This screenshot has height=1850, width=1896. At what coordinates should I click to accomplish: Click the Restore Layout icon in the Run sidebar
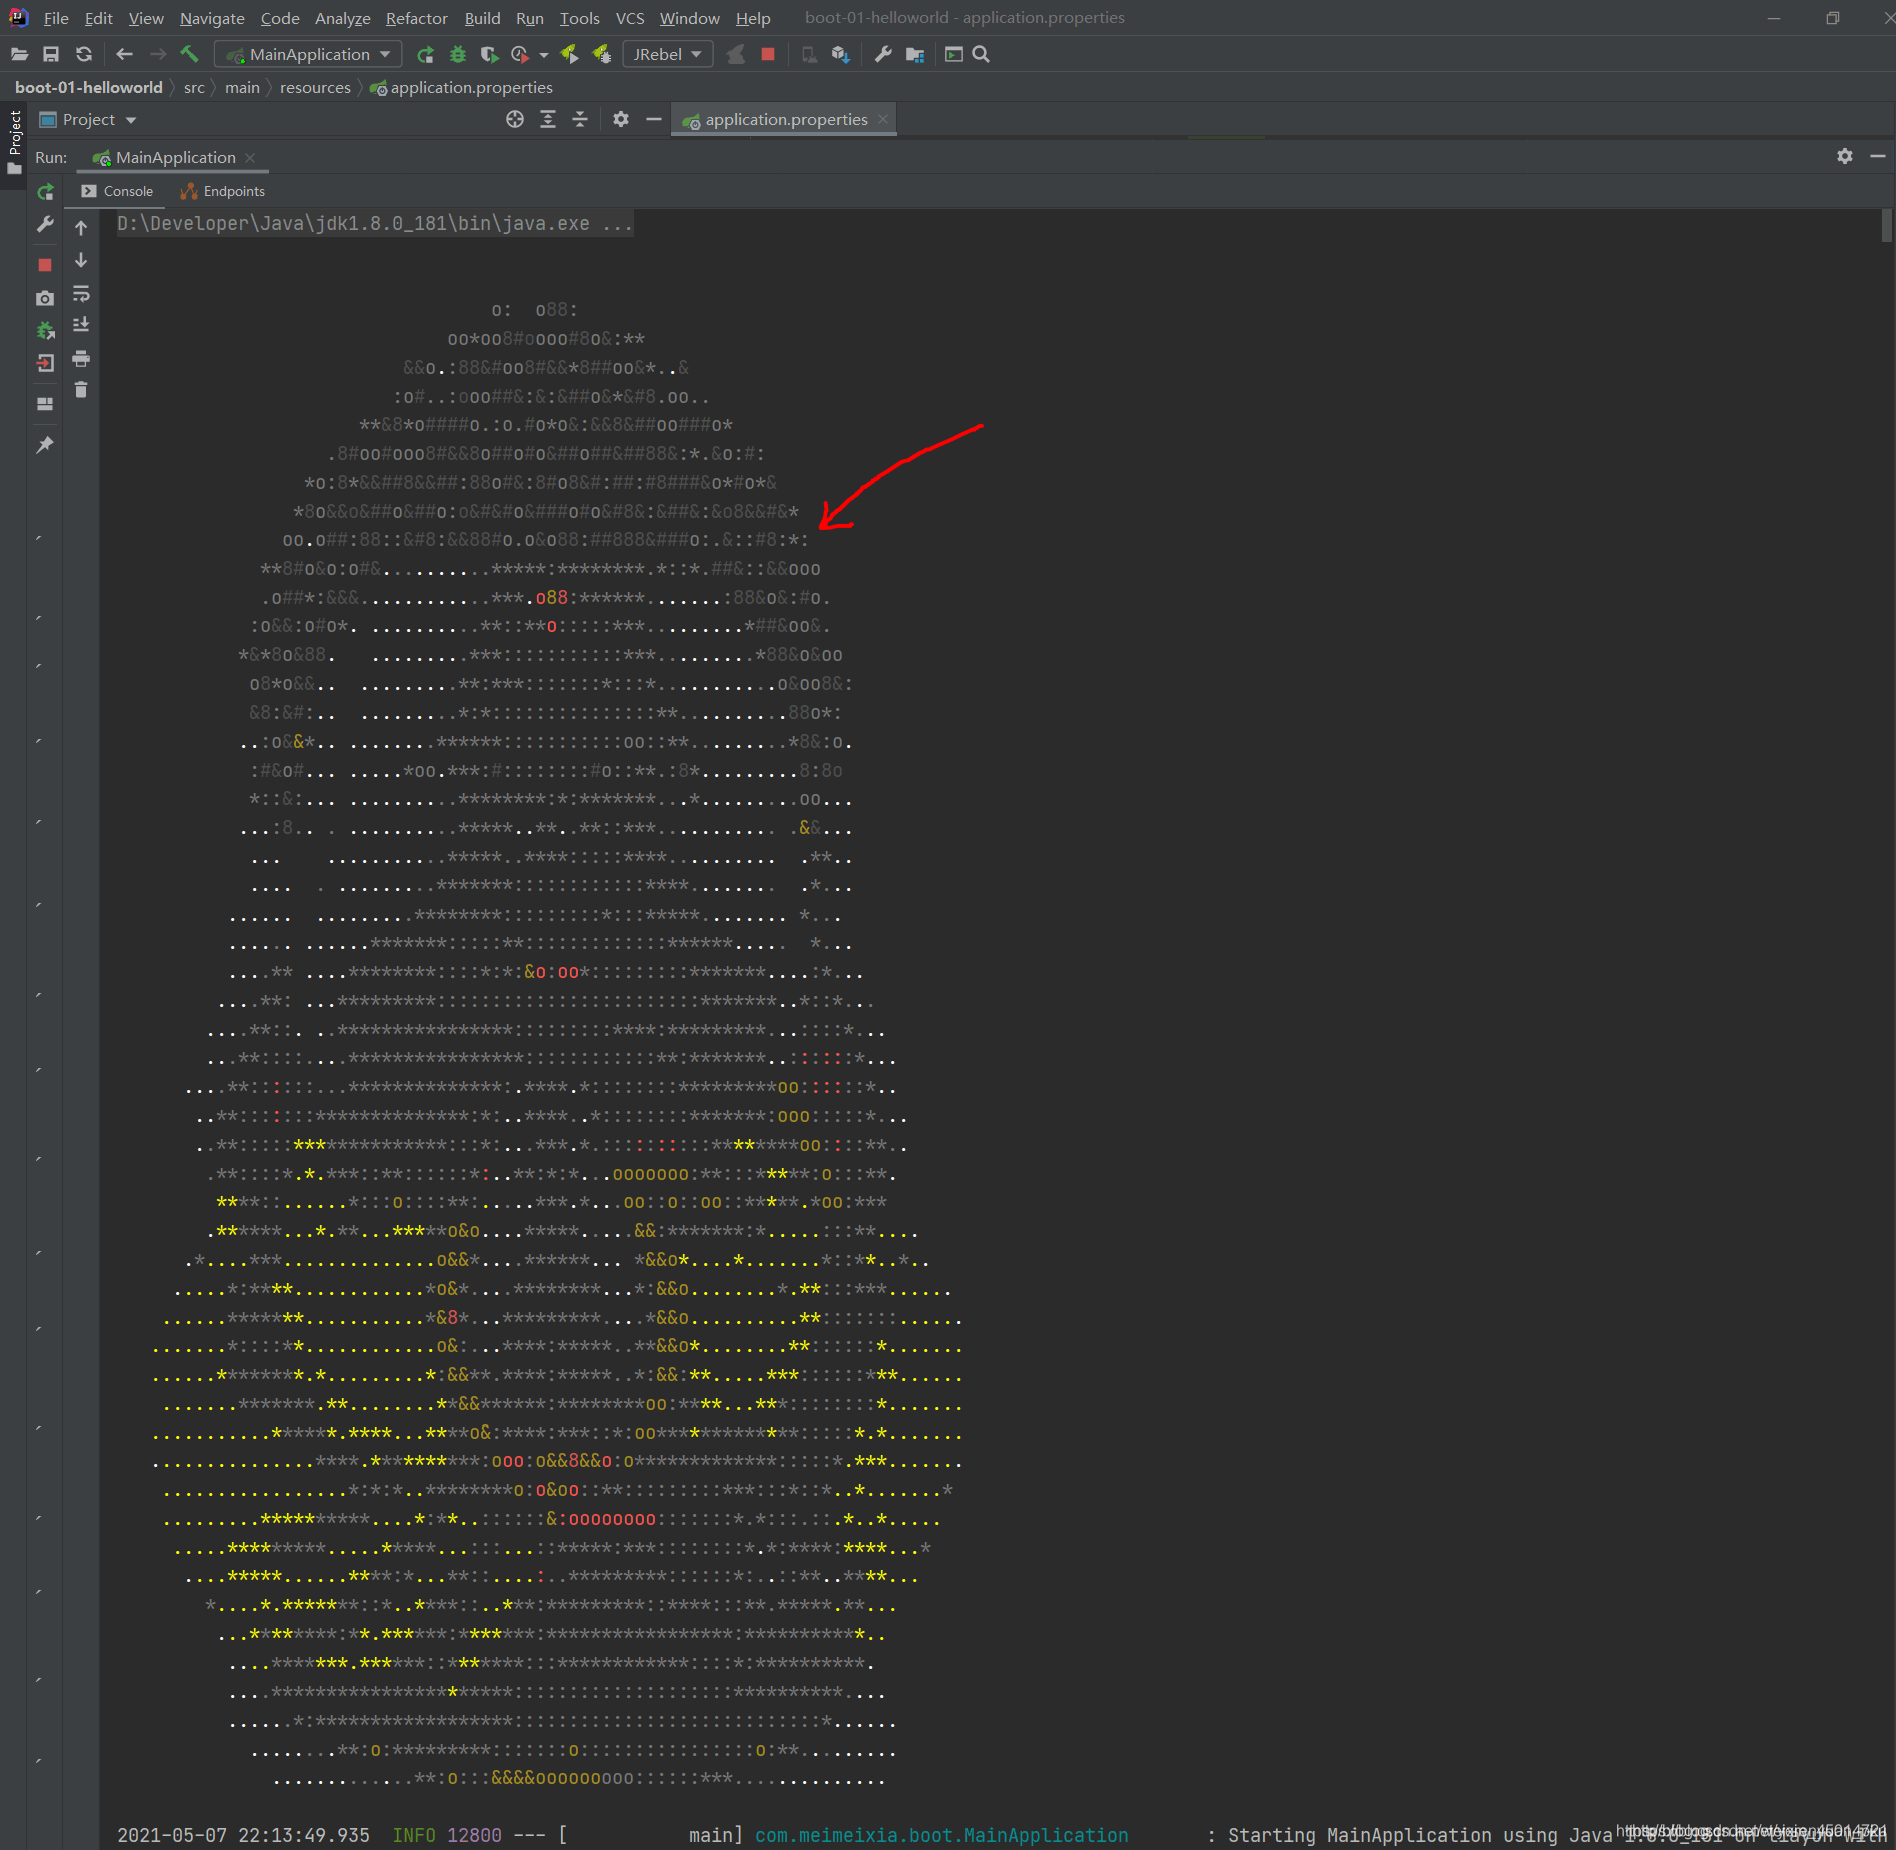click(x=45, y=404)
